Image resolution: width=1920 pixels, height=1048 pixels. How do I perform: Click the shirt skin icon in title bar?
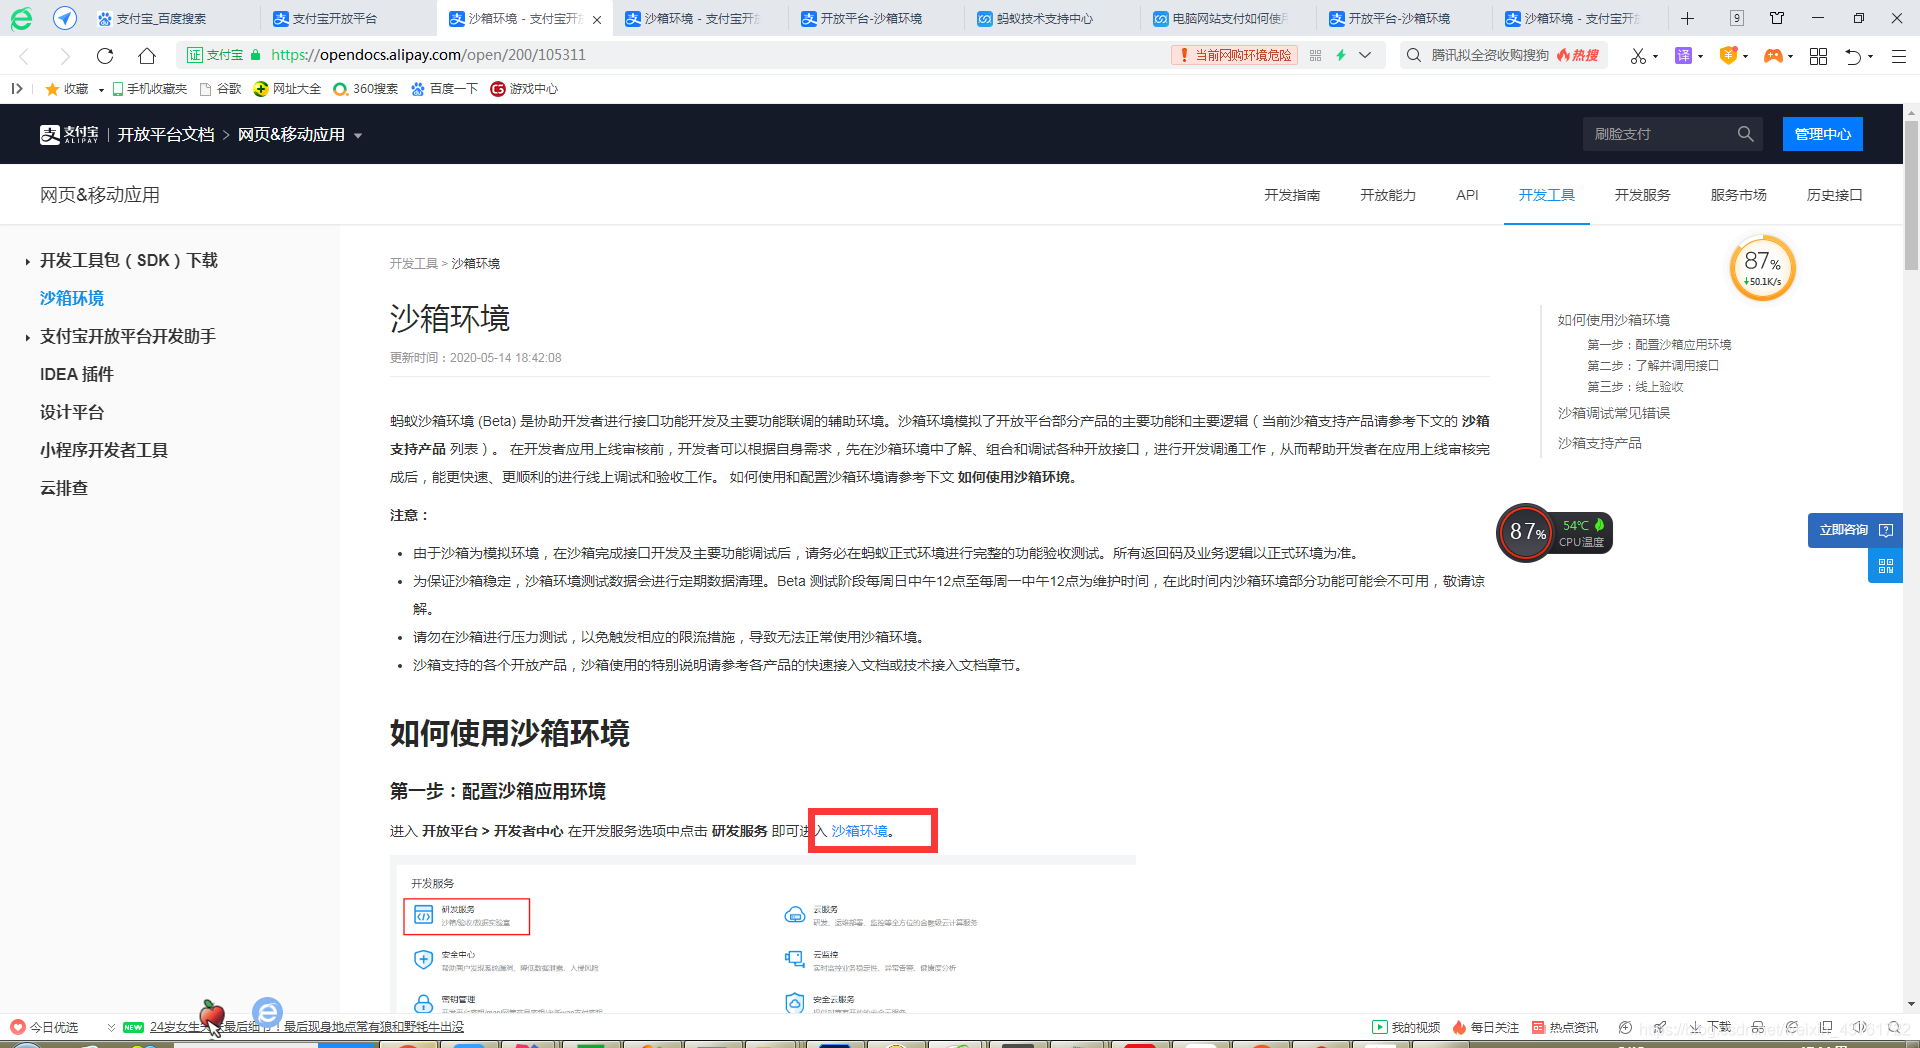click(1777, 18)
